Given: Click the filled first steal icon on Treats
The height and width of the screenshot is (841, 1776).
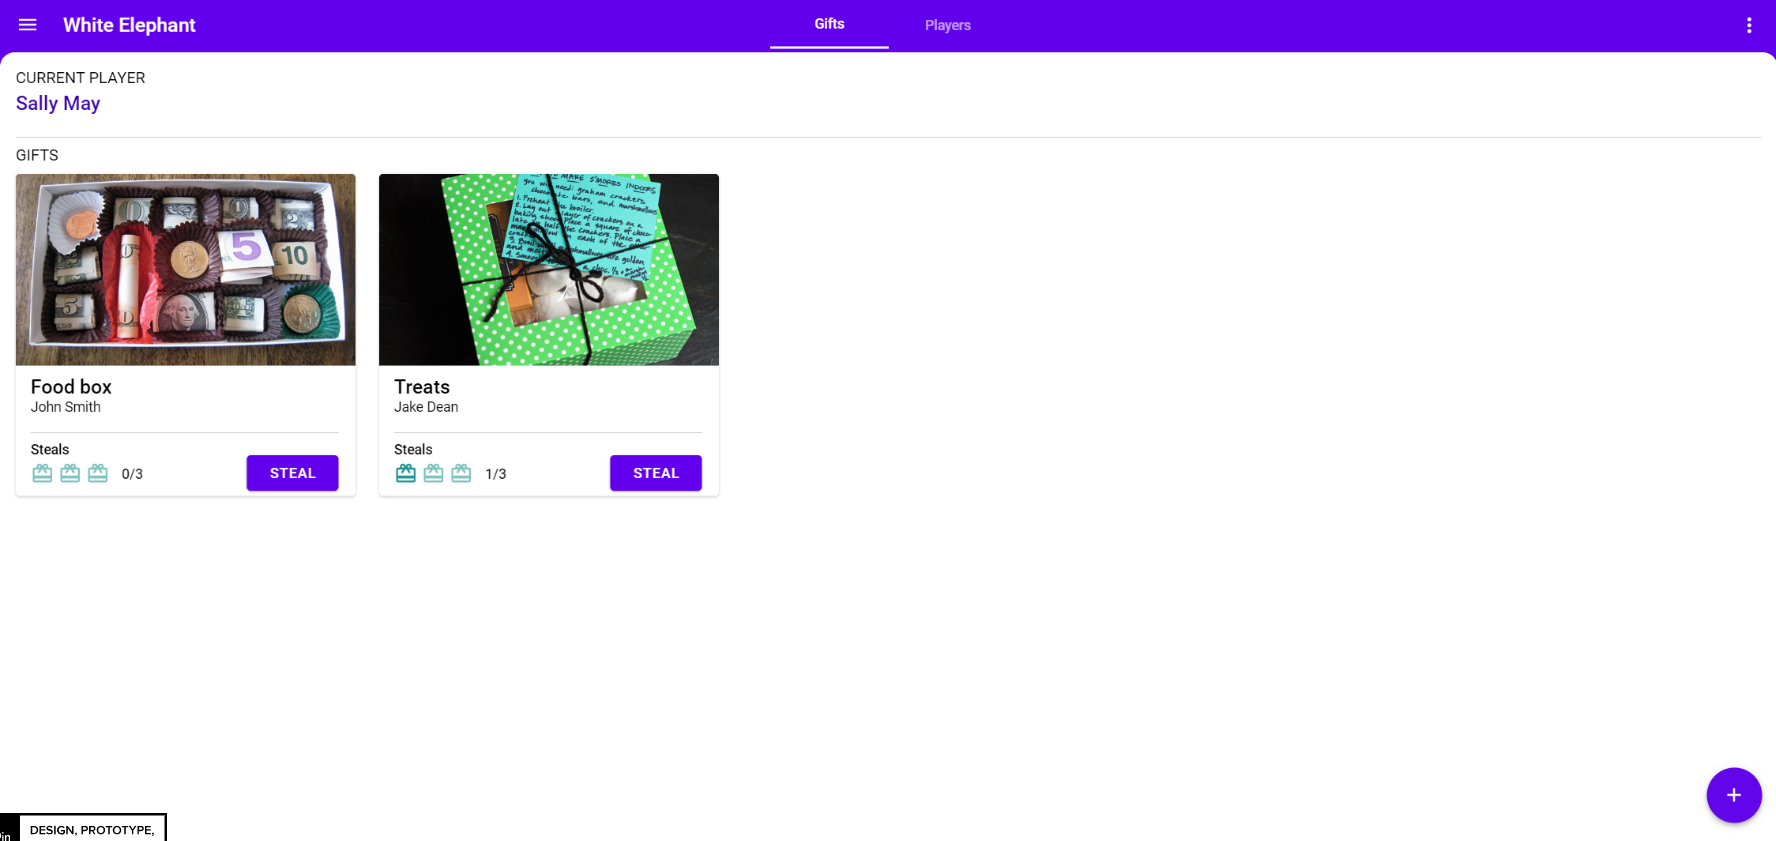Looking at the screenshot, I should point(405,473).
